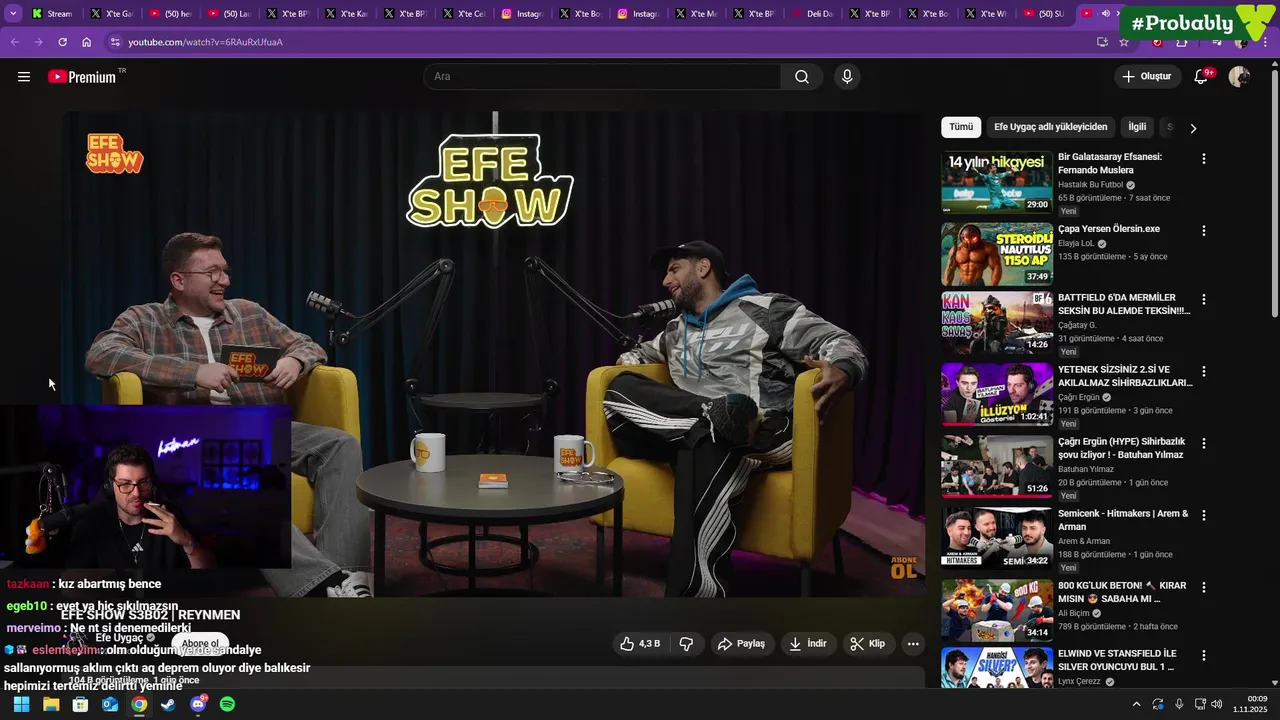Click the Oluştur create button
Image resolution: width=1280 pixels, height=720 pixels.
1146,77
